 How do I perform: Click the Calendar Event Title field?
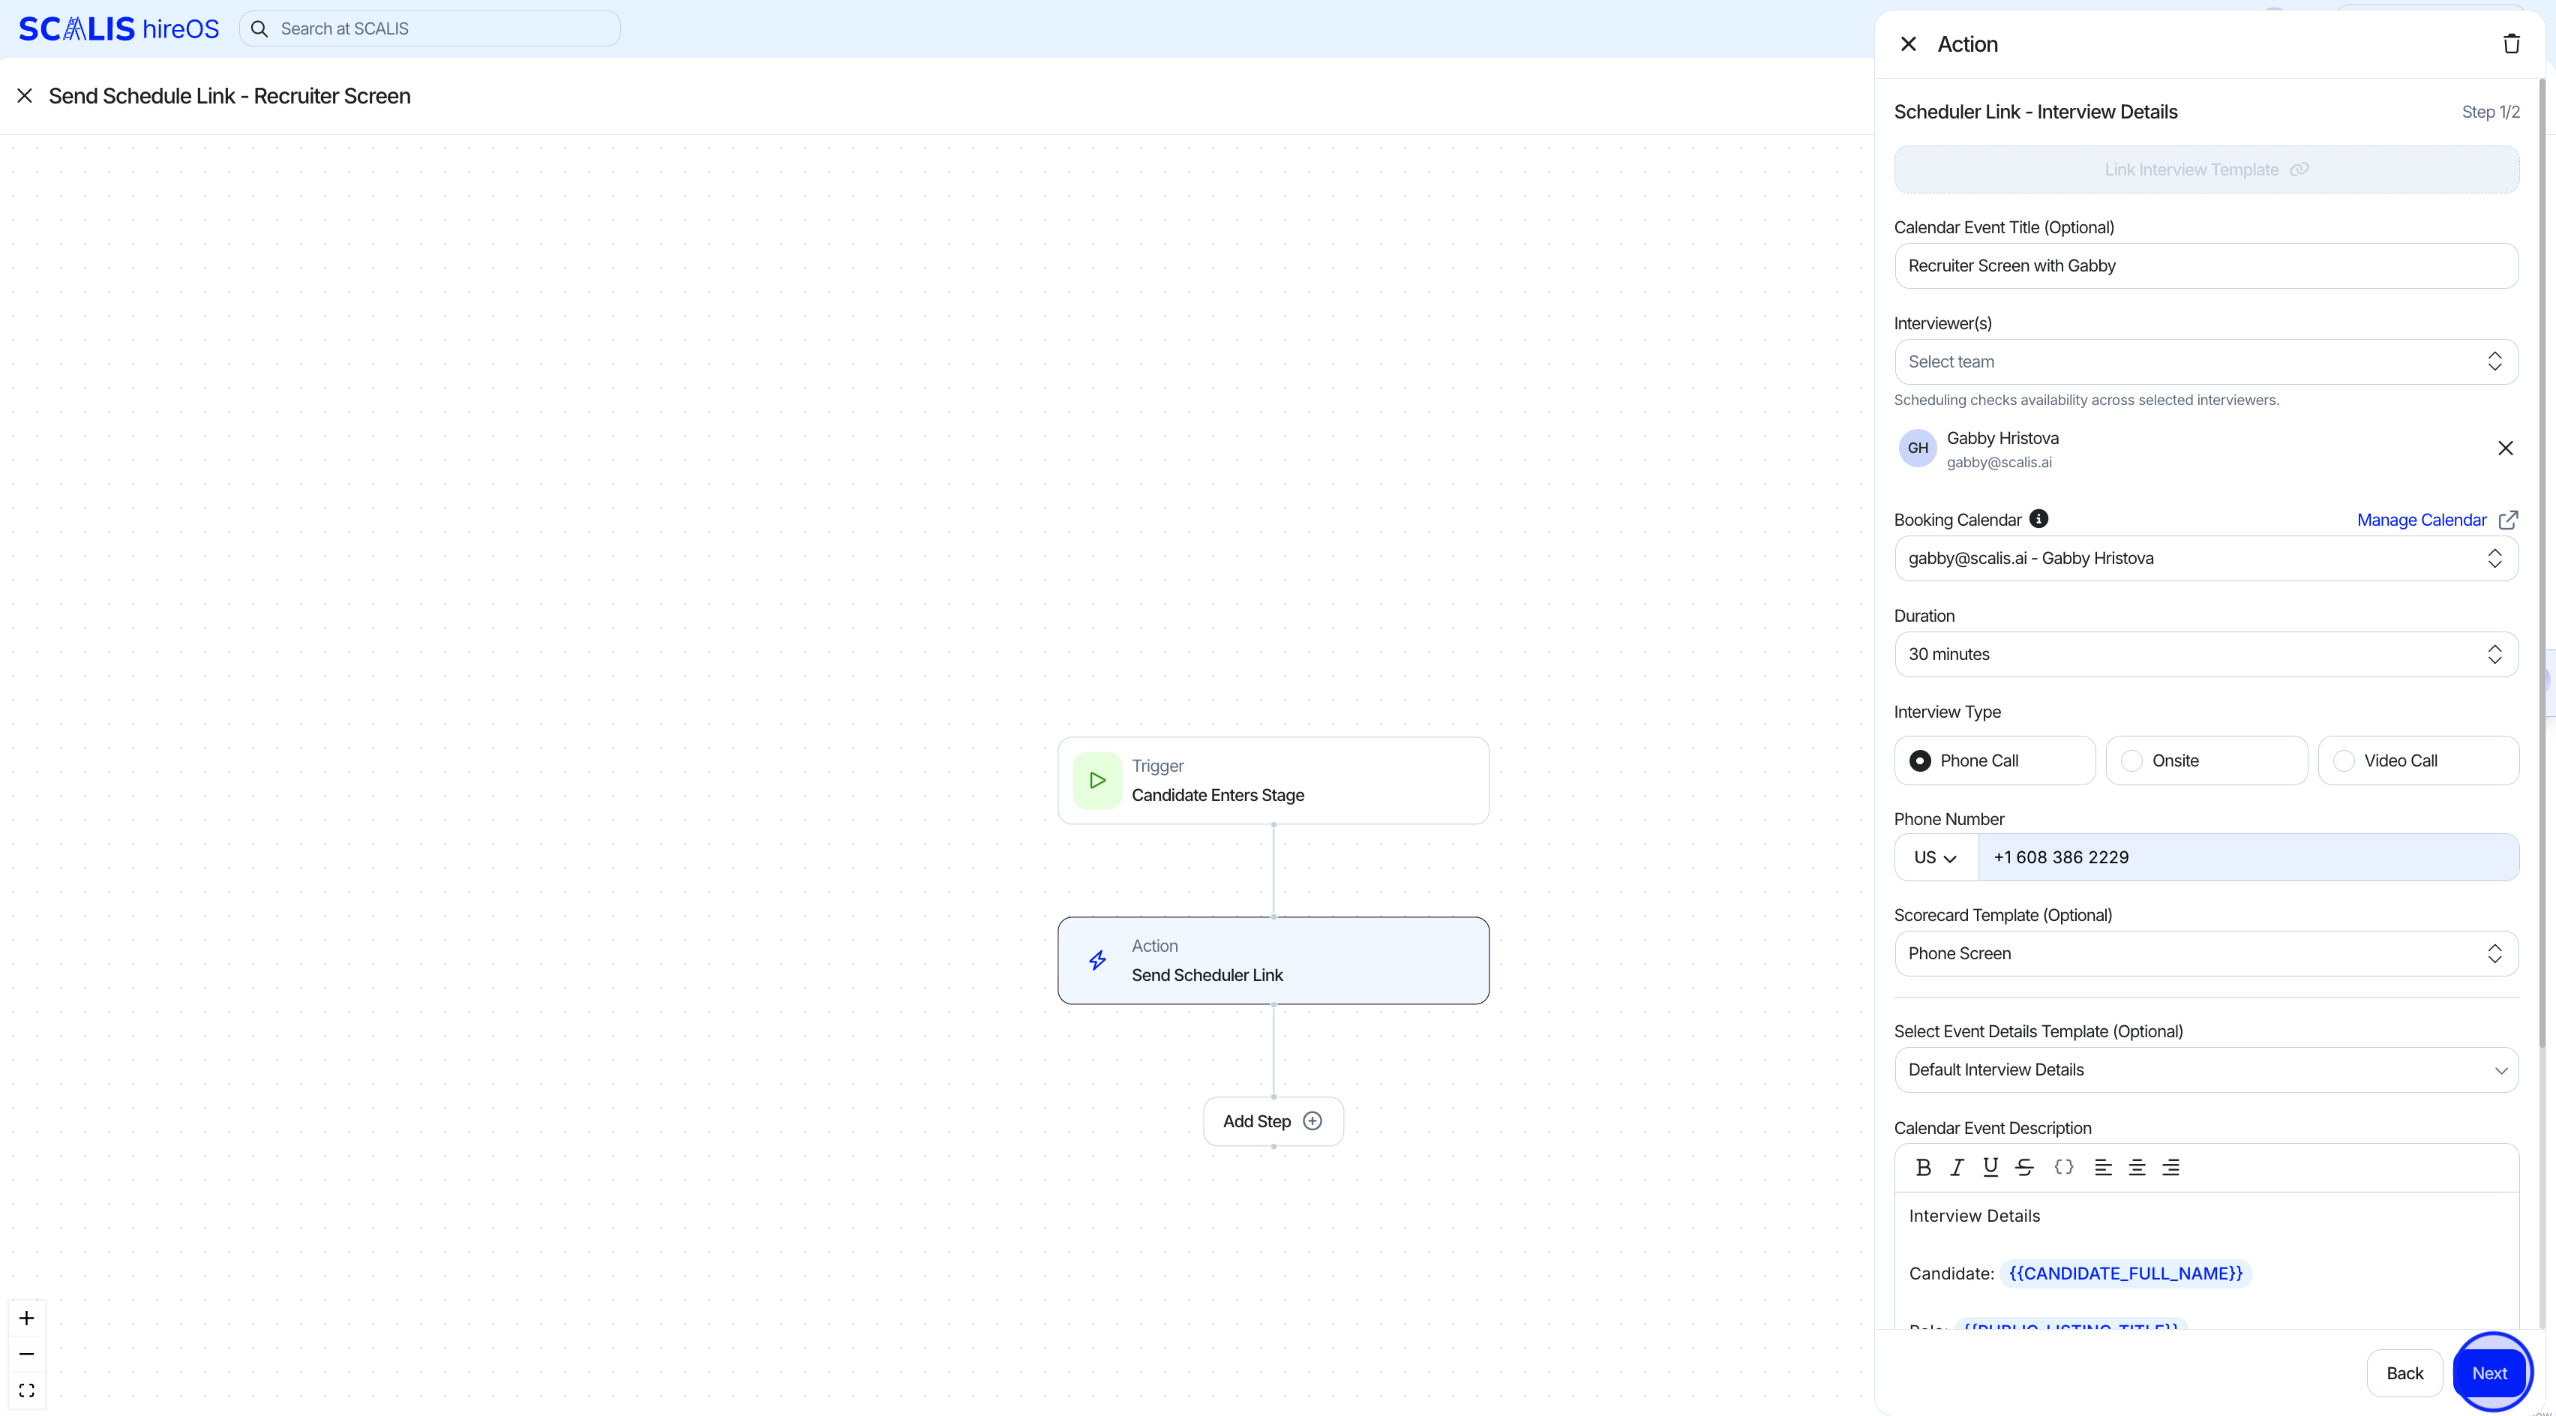click(2206, 266)
